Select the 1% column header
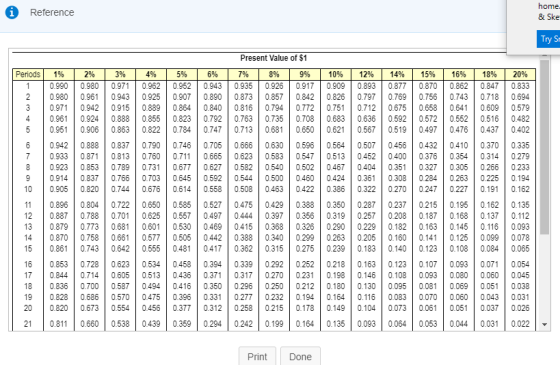 [59, 74]
